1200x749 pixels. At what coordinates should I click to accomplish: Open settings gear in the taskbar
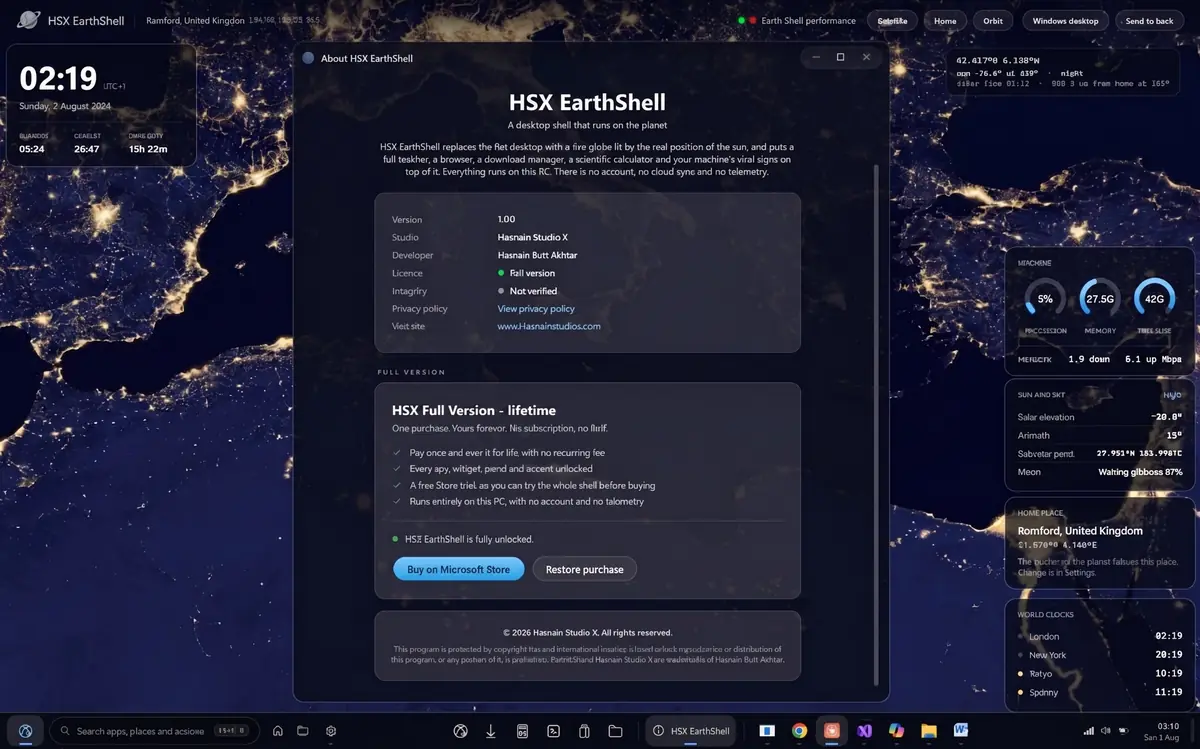[331, 731]
